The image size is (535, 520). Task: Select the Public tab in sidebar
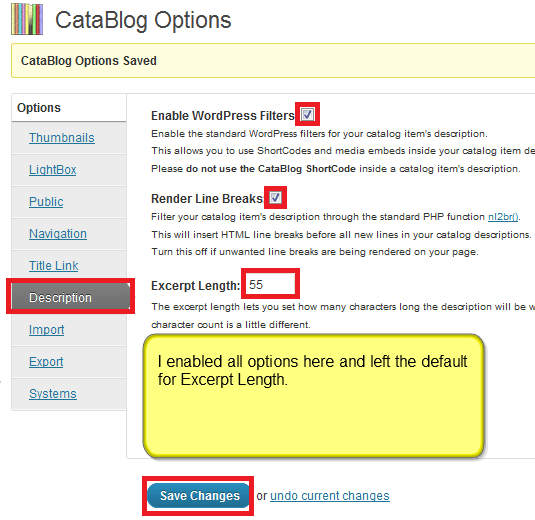[x=46, y=202]
